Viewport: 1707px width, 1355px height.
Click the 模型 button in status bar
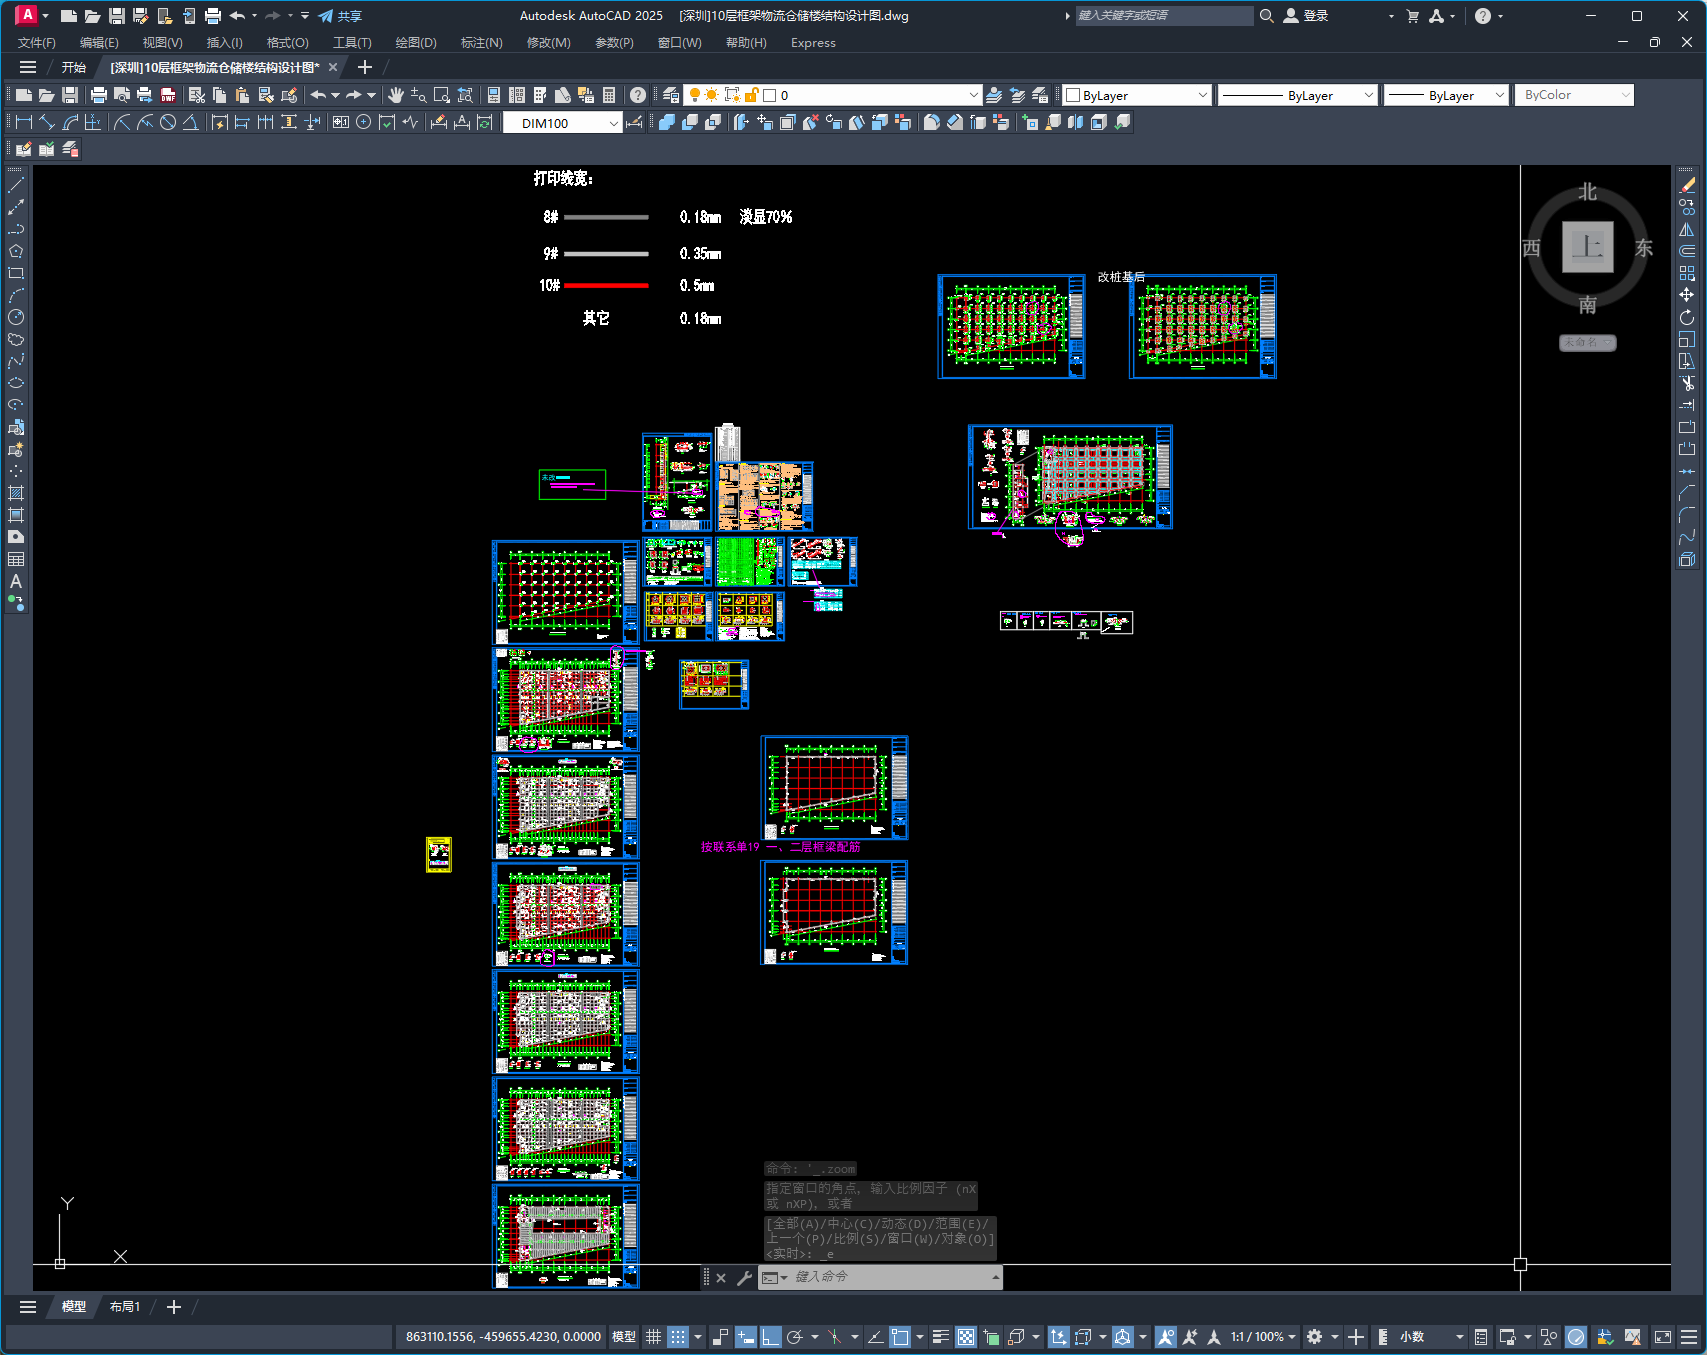click(624, 1337)
